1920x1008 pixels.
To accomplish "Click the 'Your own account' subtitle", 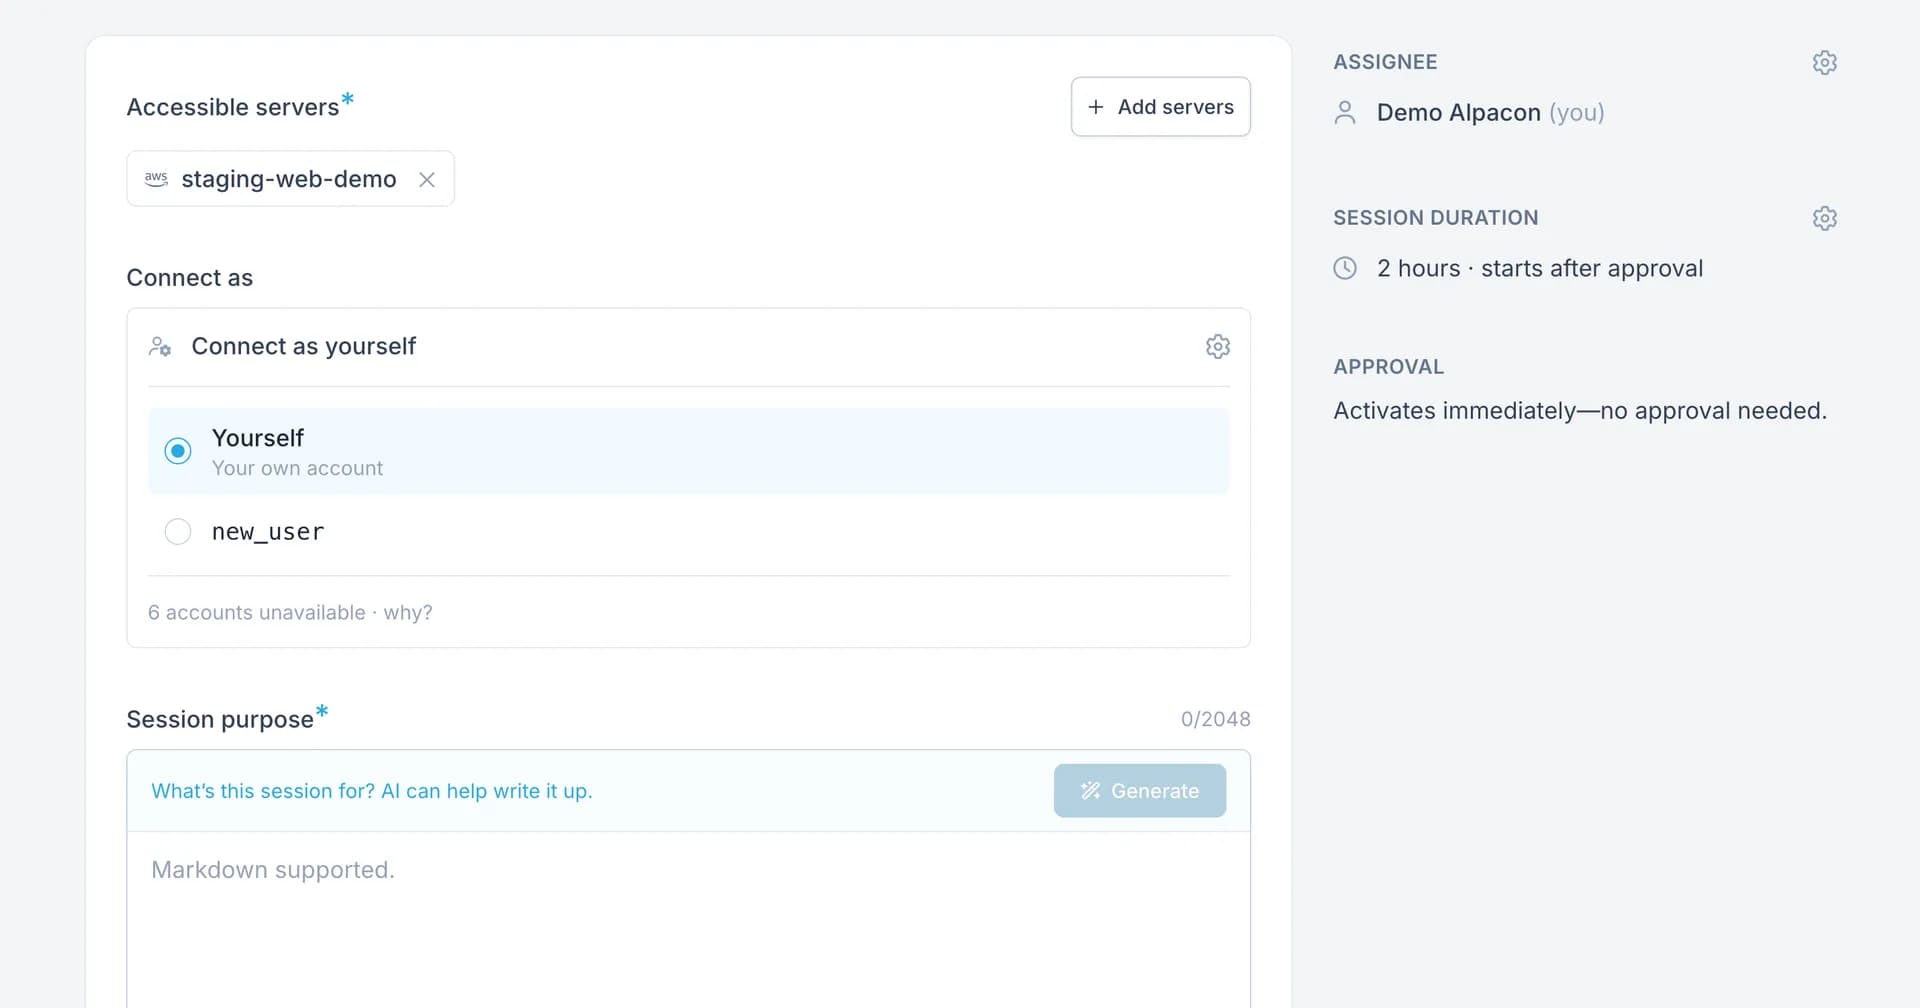I will 297,468.
